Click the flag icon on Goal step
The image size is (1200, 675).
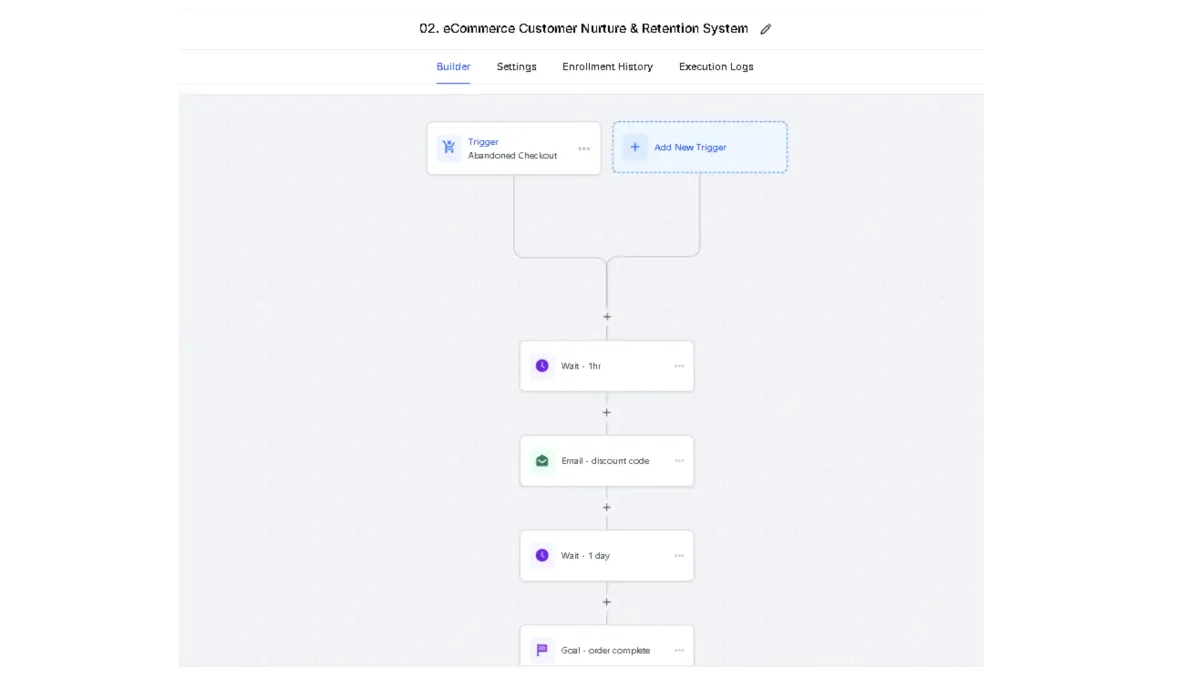coord(542,650)
